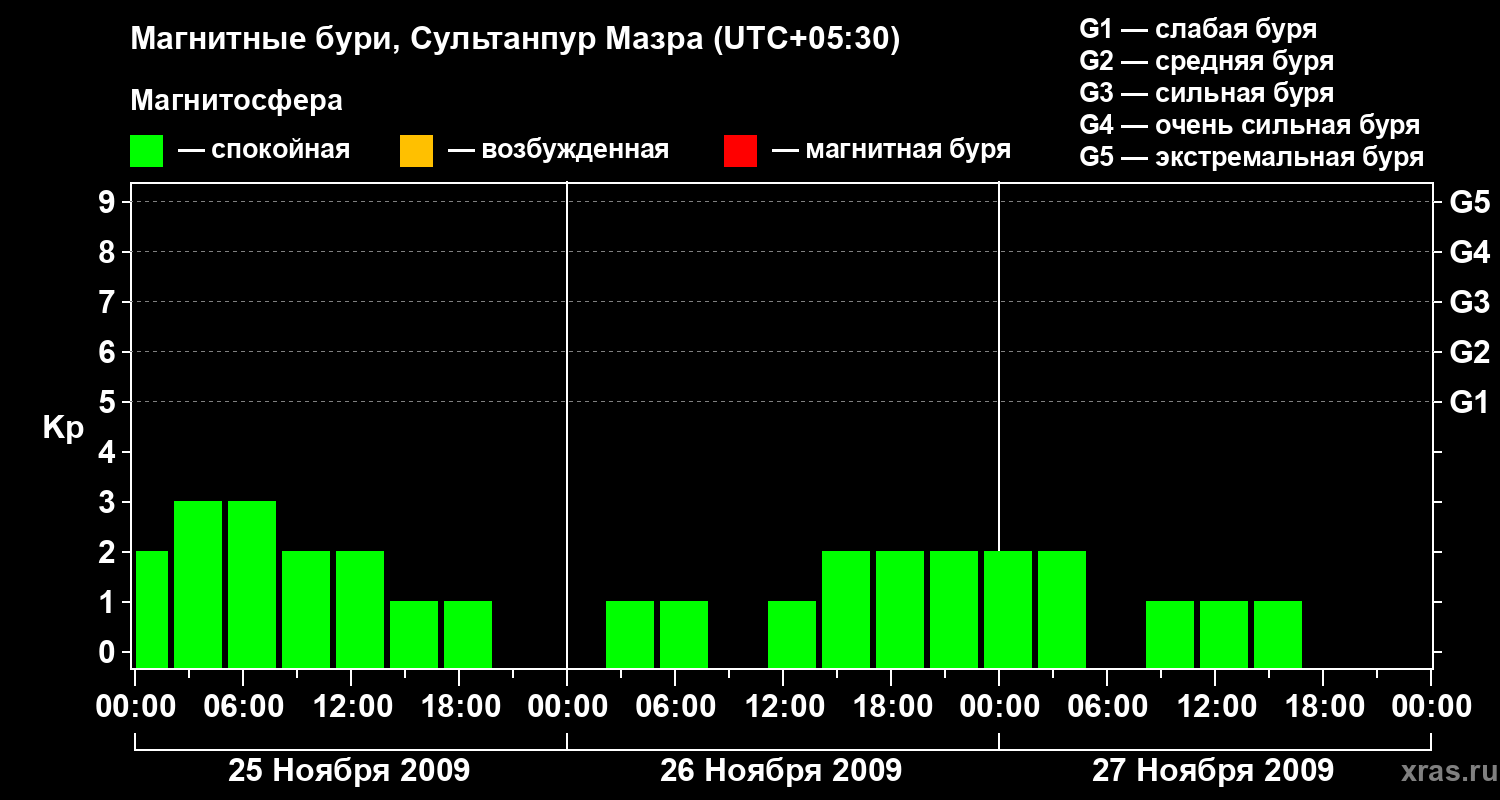Click the green 'спокойная' legend swatch
The width and height of the screenshot is (1500, 800).
point(147,151)
